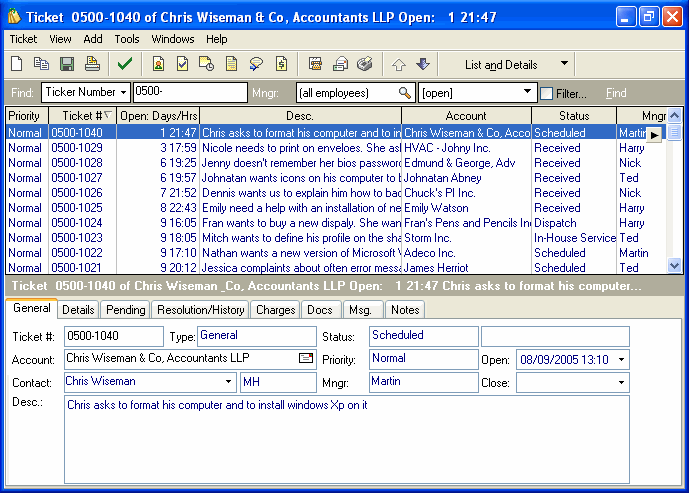Image resolution: width=689 pixels, height=493 pixels.
Task: Click the new document icon in toolbar
Action: 17,65
